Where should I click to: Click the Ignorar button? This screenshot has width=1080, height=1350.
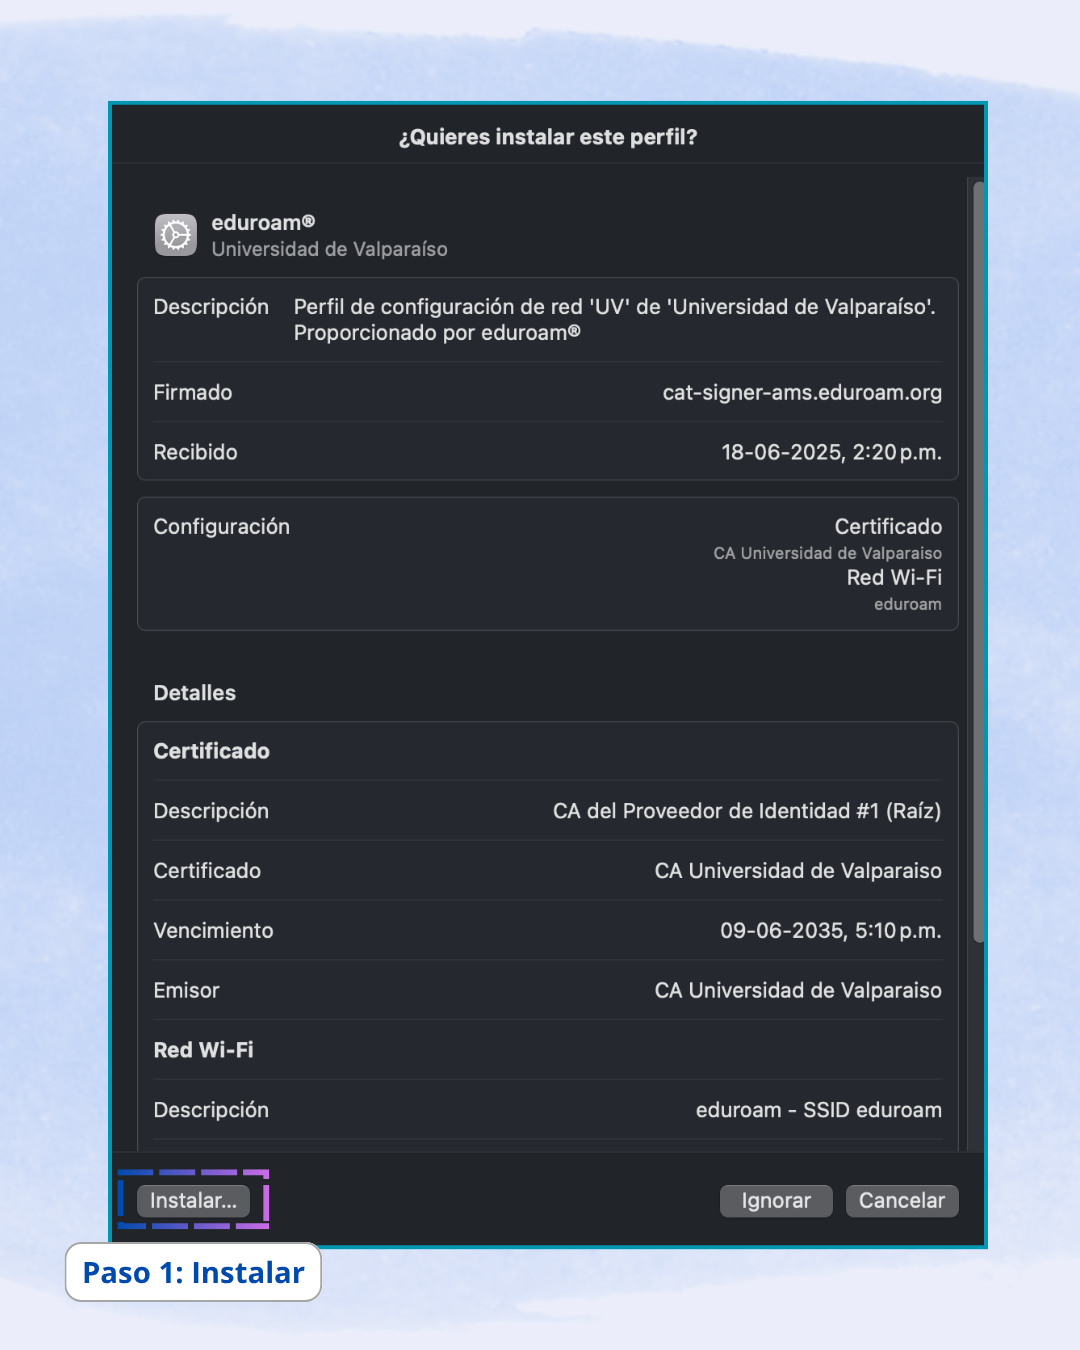point(776,1201)
